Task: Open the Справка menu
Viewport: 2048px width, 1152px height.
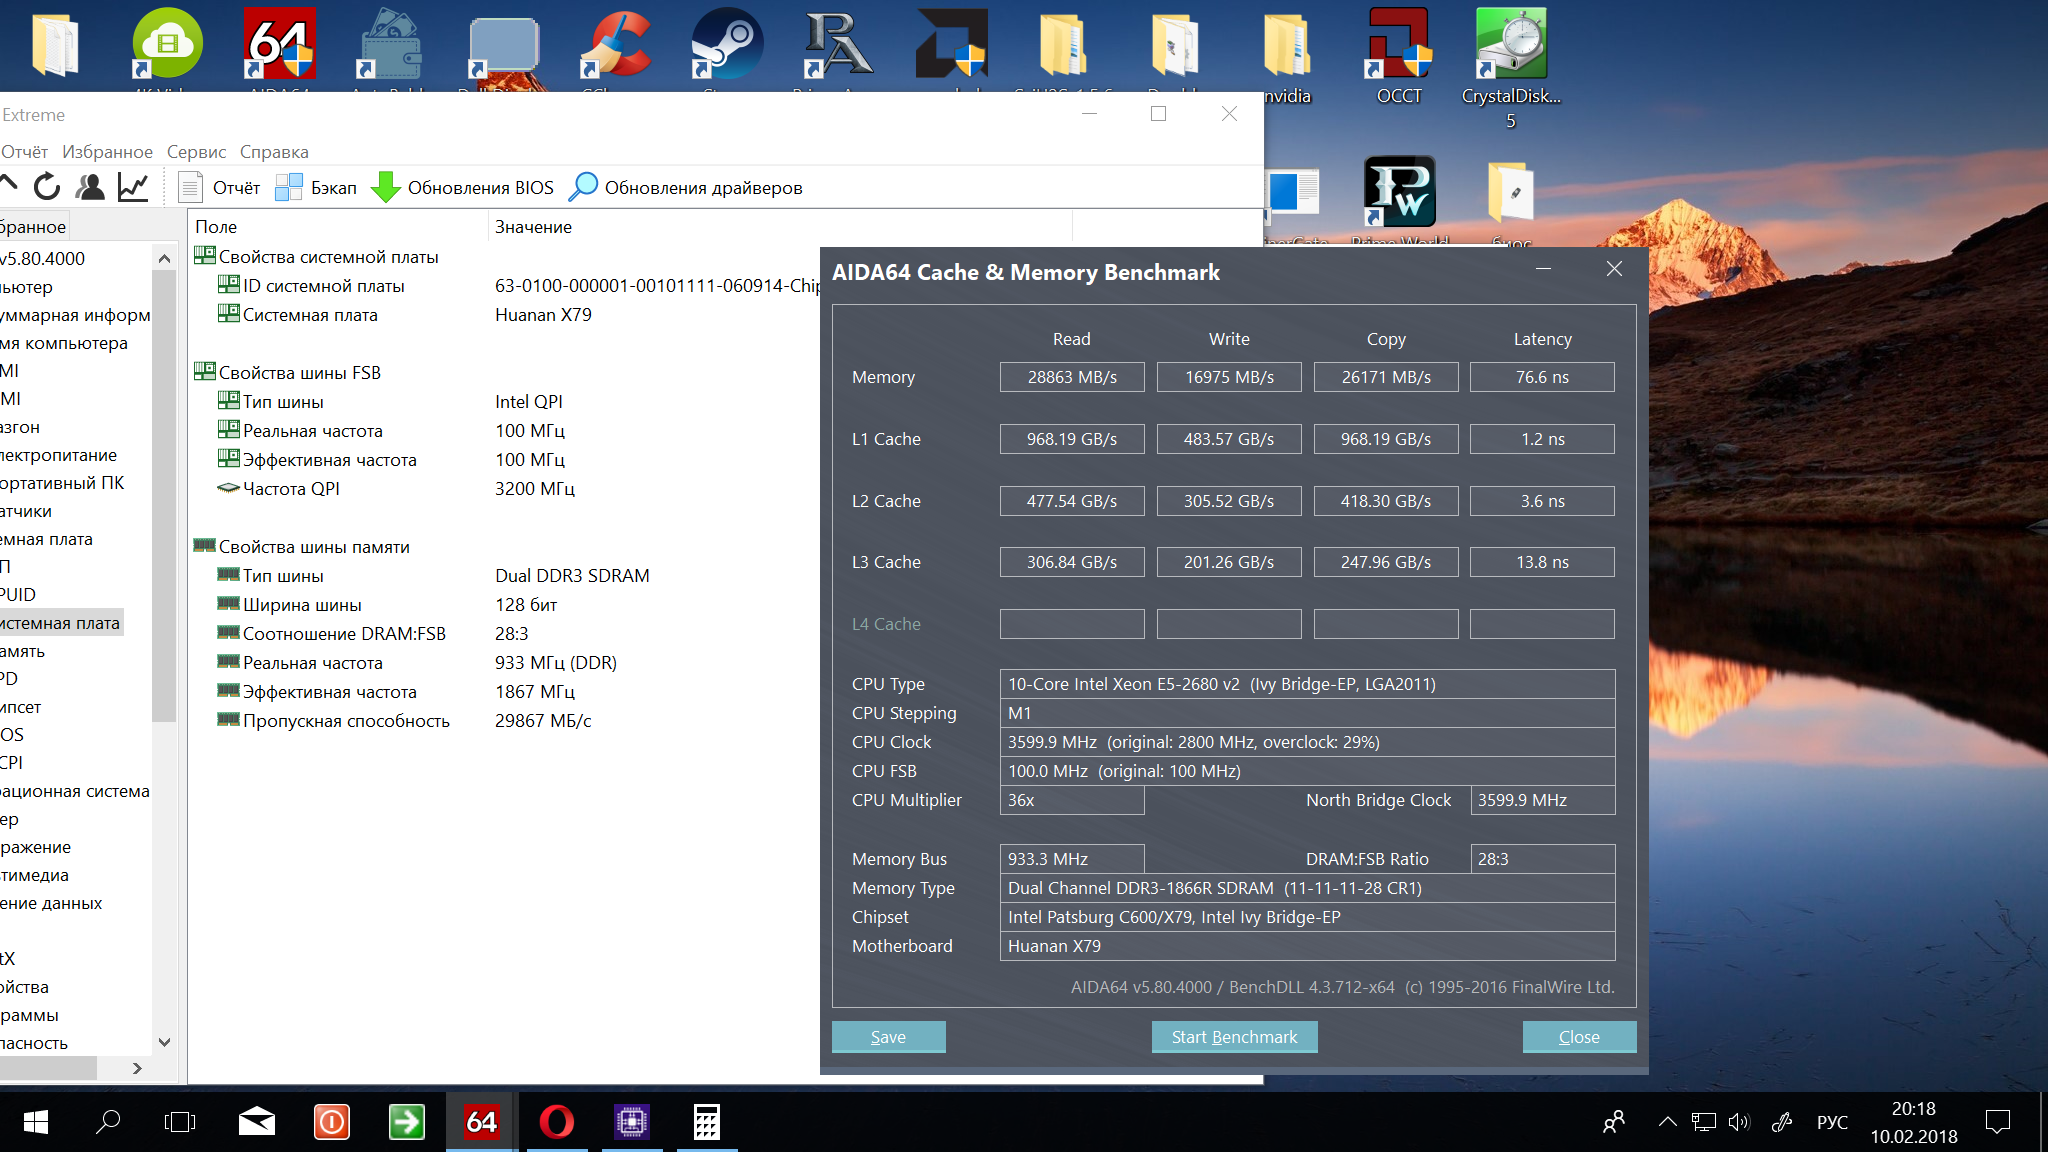Action: tap(274, 152)
